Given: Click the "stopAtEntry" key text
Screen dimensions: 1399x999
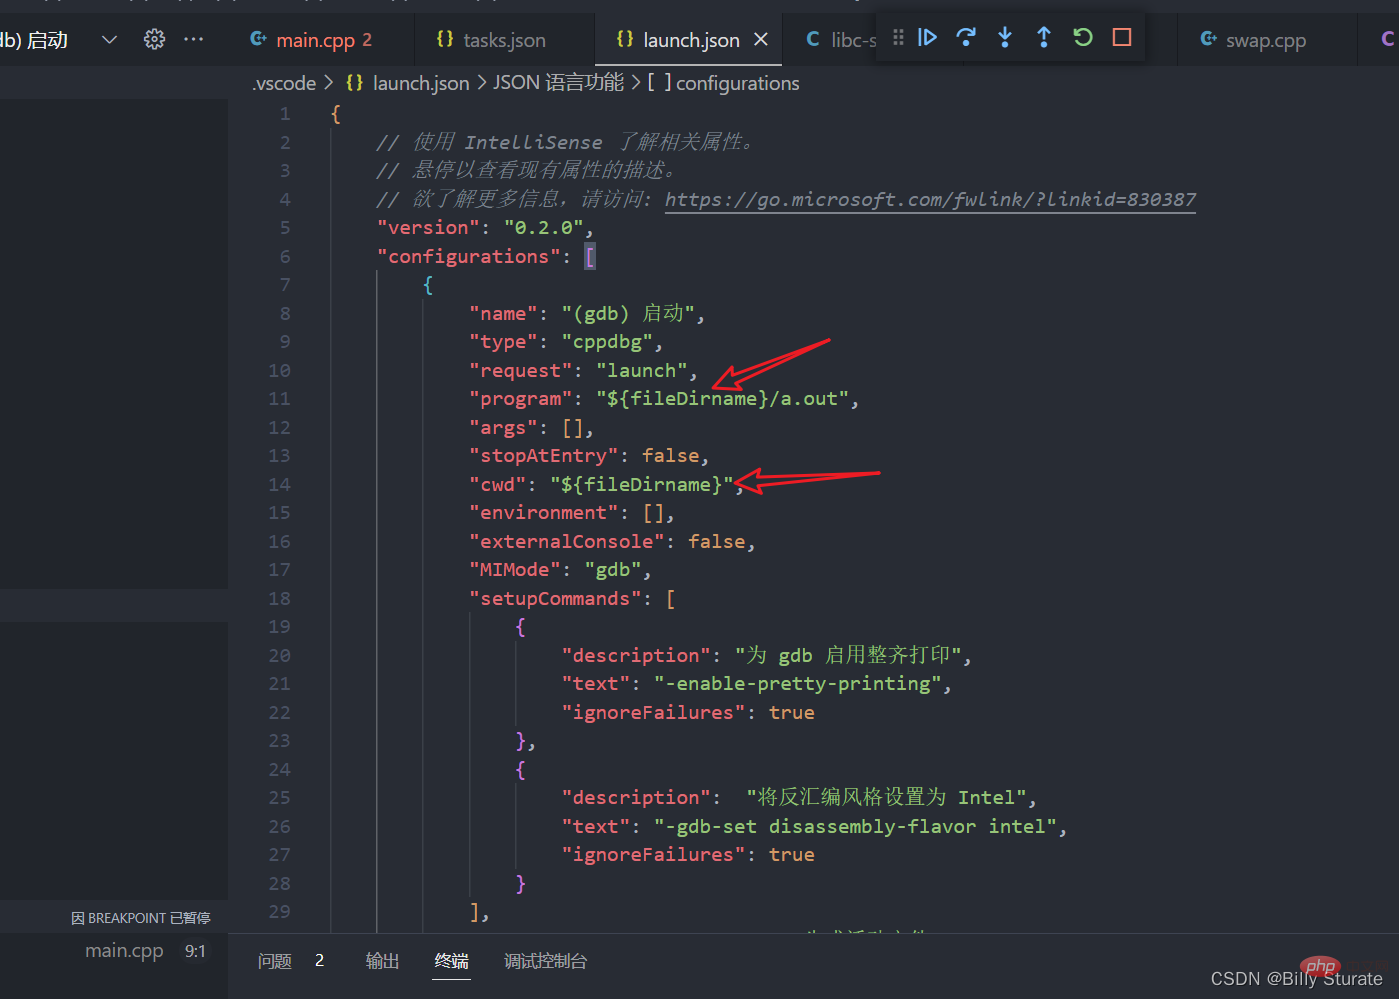Looking at the screenshot, I should click(544, 455).
